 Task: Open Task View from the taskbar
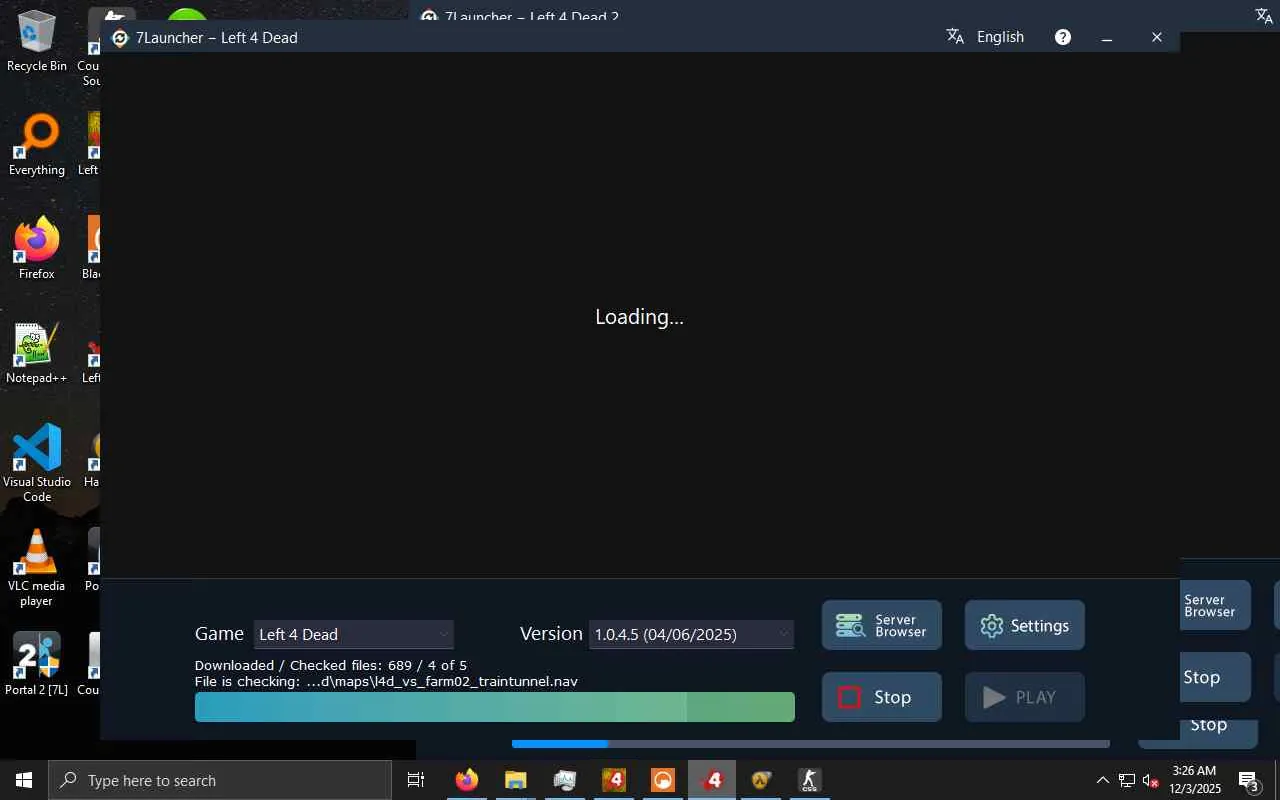click(x=416, y=780)
